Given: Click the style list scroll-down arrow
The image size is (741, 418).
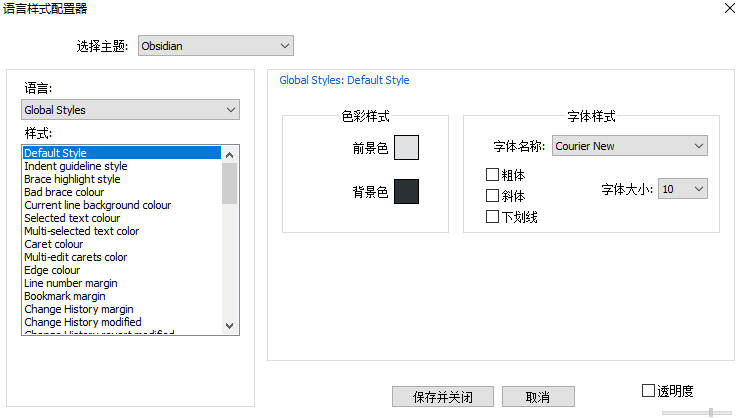Looking at the screenshot, I should [230, 325].
